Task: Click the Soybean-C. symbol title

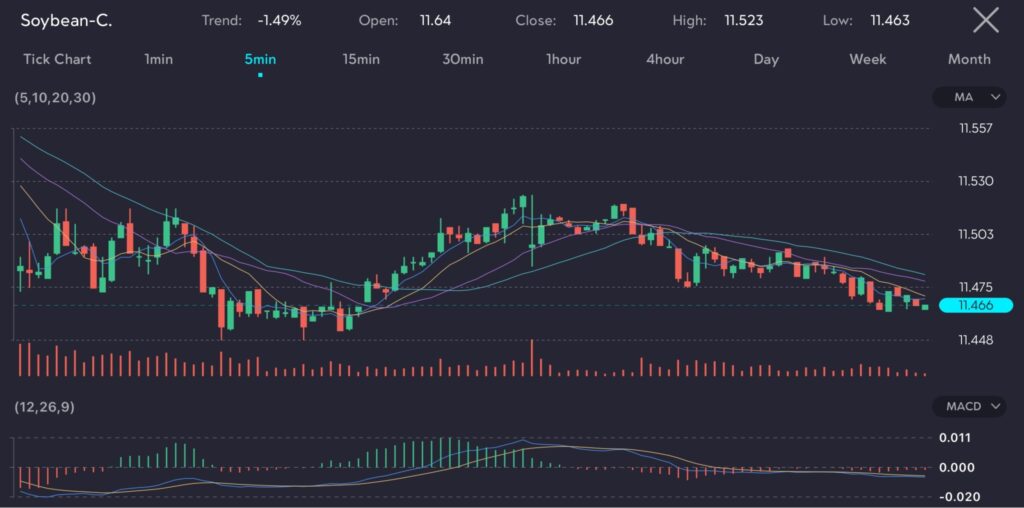Action: 66,20
